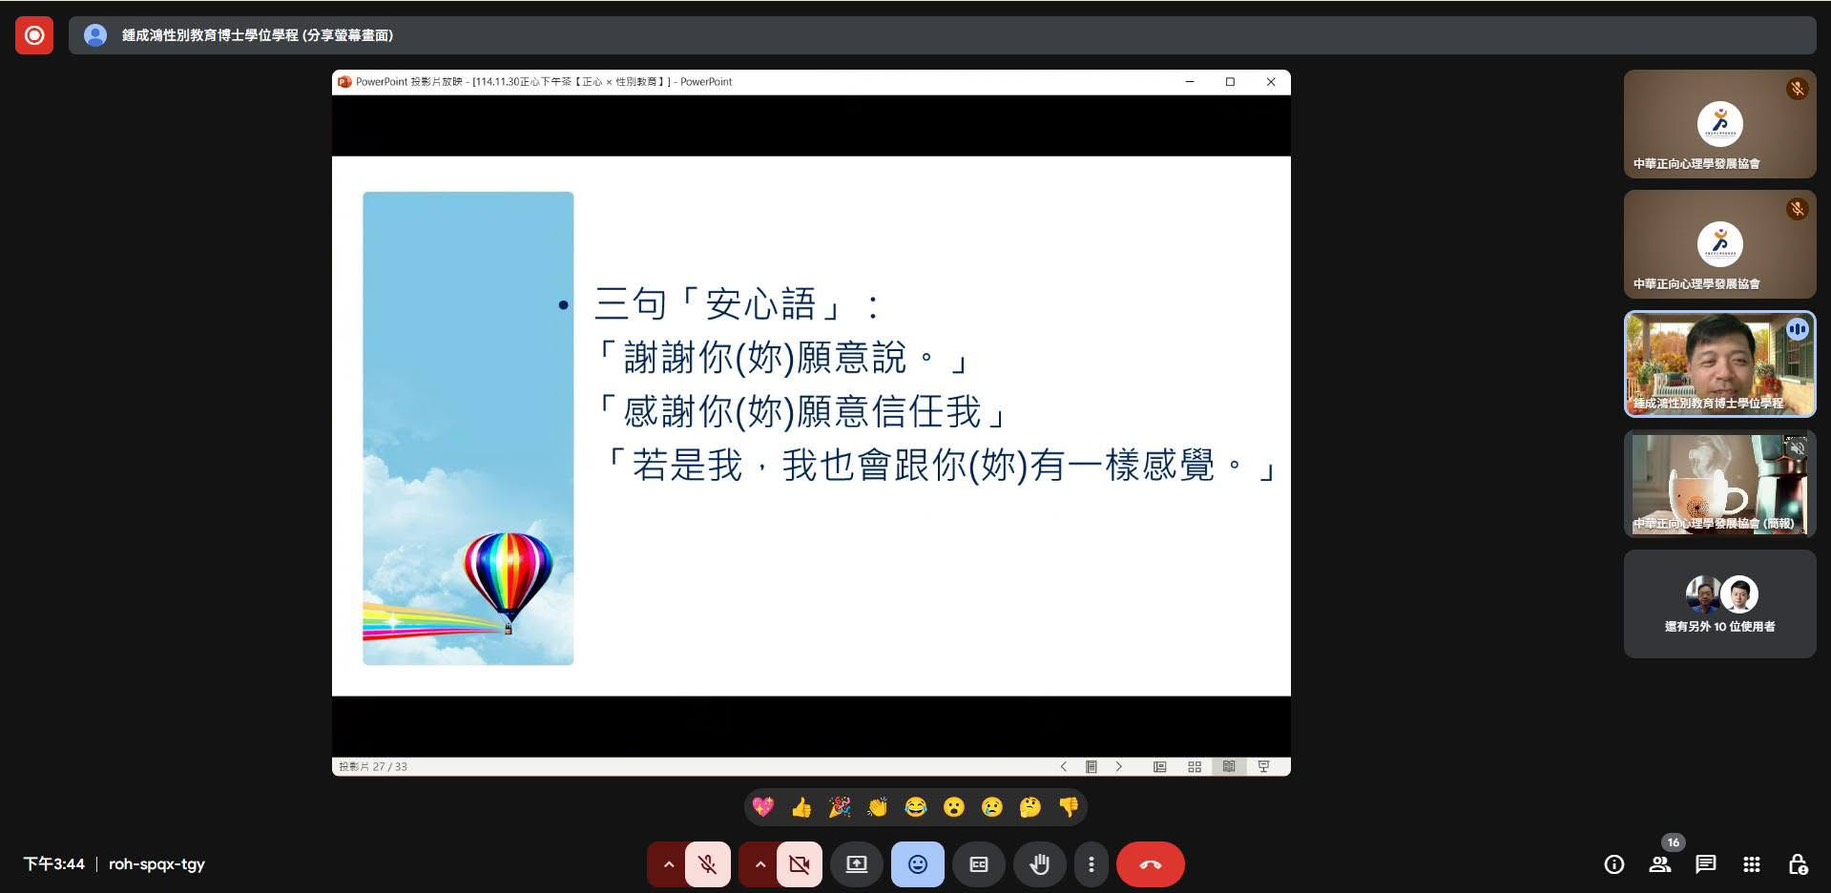
Task: Send the heart emoji reaction
Action: point(763,807)
